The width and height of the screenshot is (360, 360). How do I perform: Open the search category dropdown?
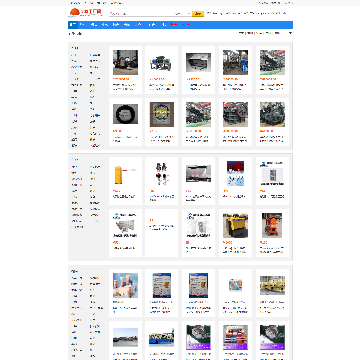coord(183,14)
